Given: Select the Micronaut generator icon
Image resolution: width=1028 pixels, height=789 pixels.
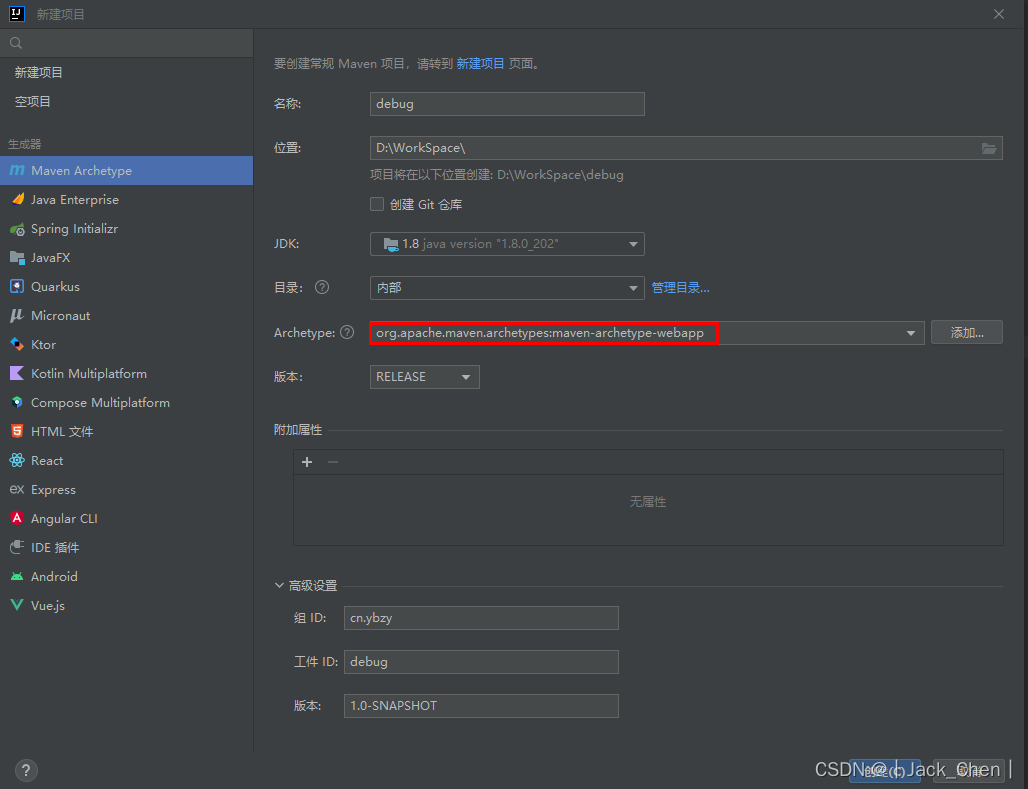Looking at the screenshot, I should tap(18, 315).
